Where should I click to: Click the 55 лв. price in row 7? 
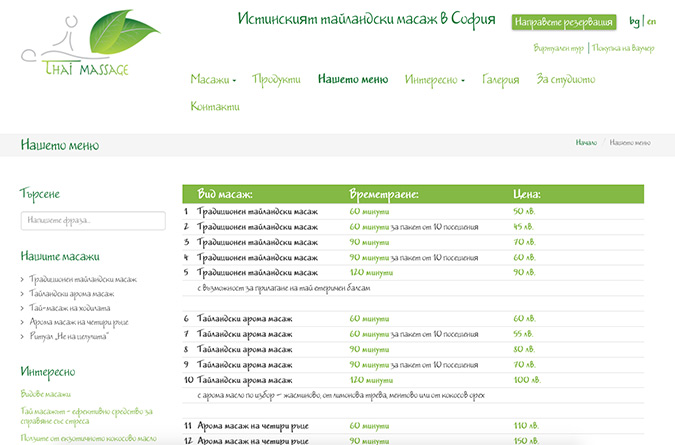(523, 334)
